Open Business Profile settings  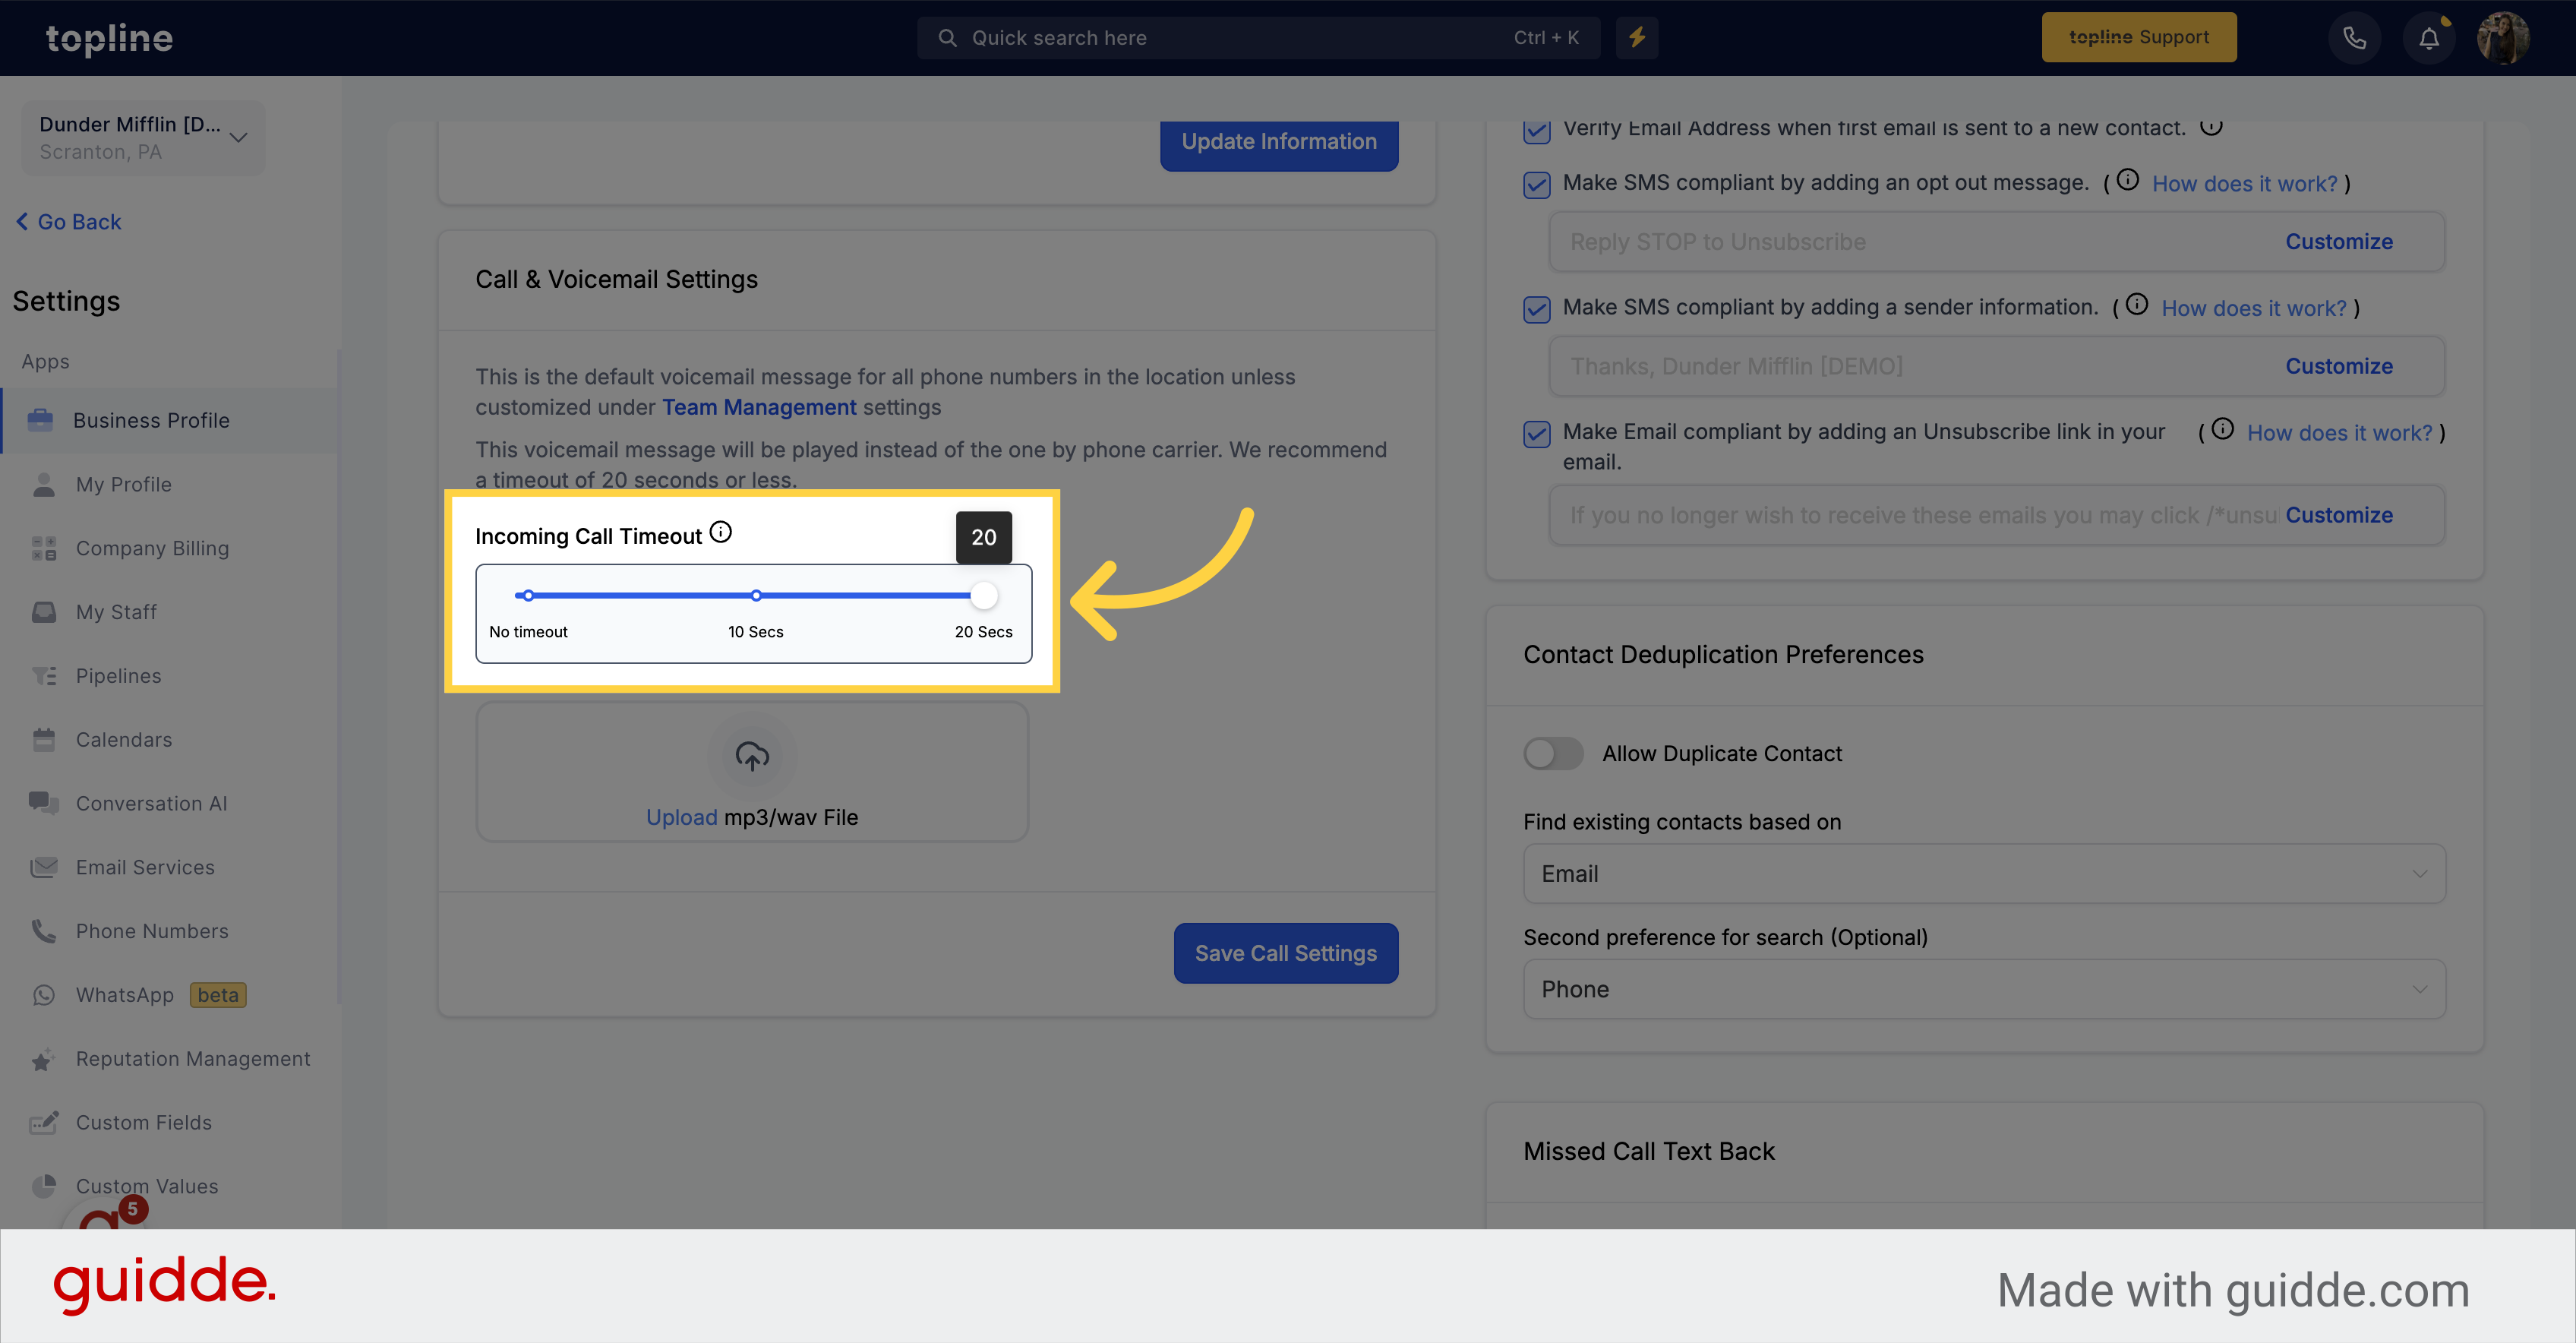click(x=170, y=421)
